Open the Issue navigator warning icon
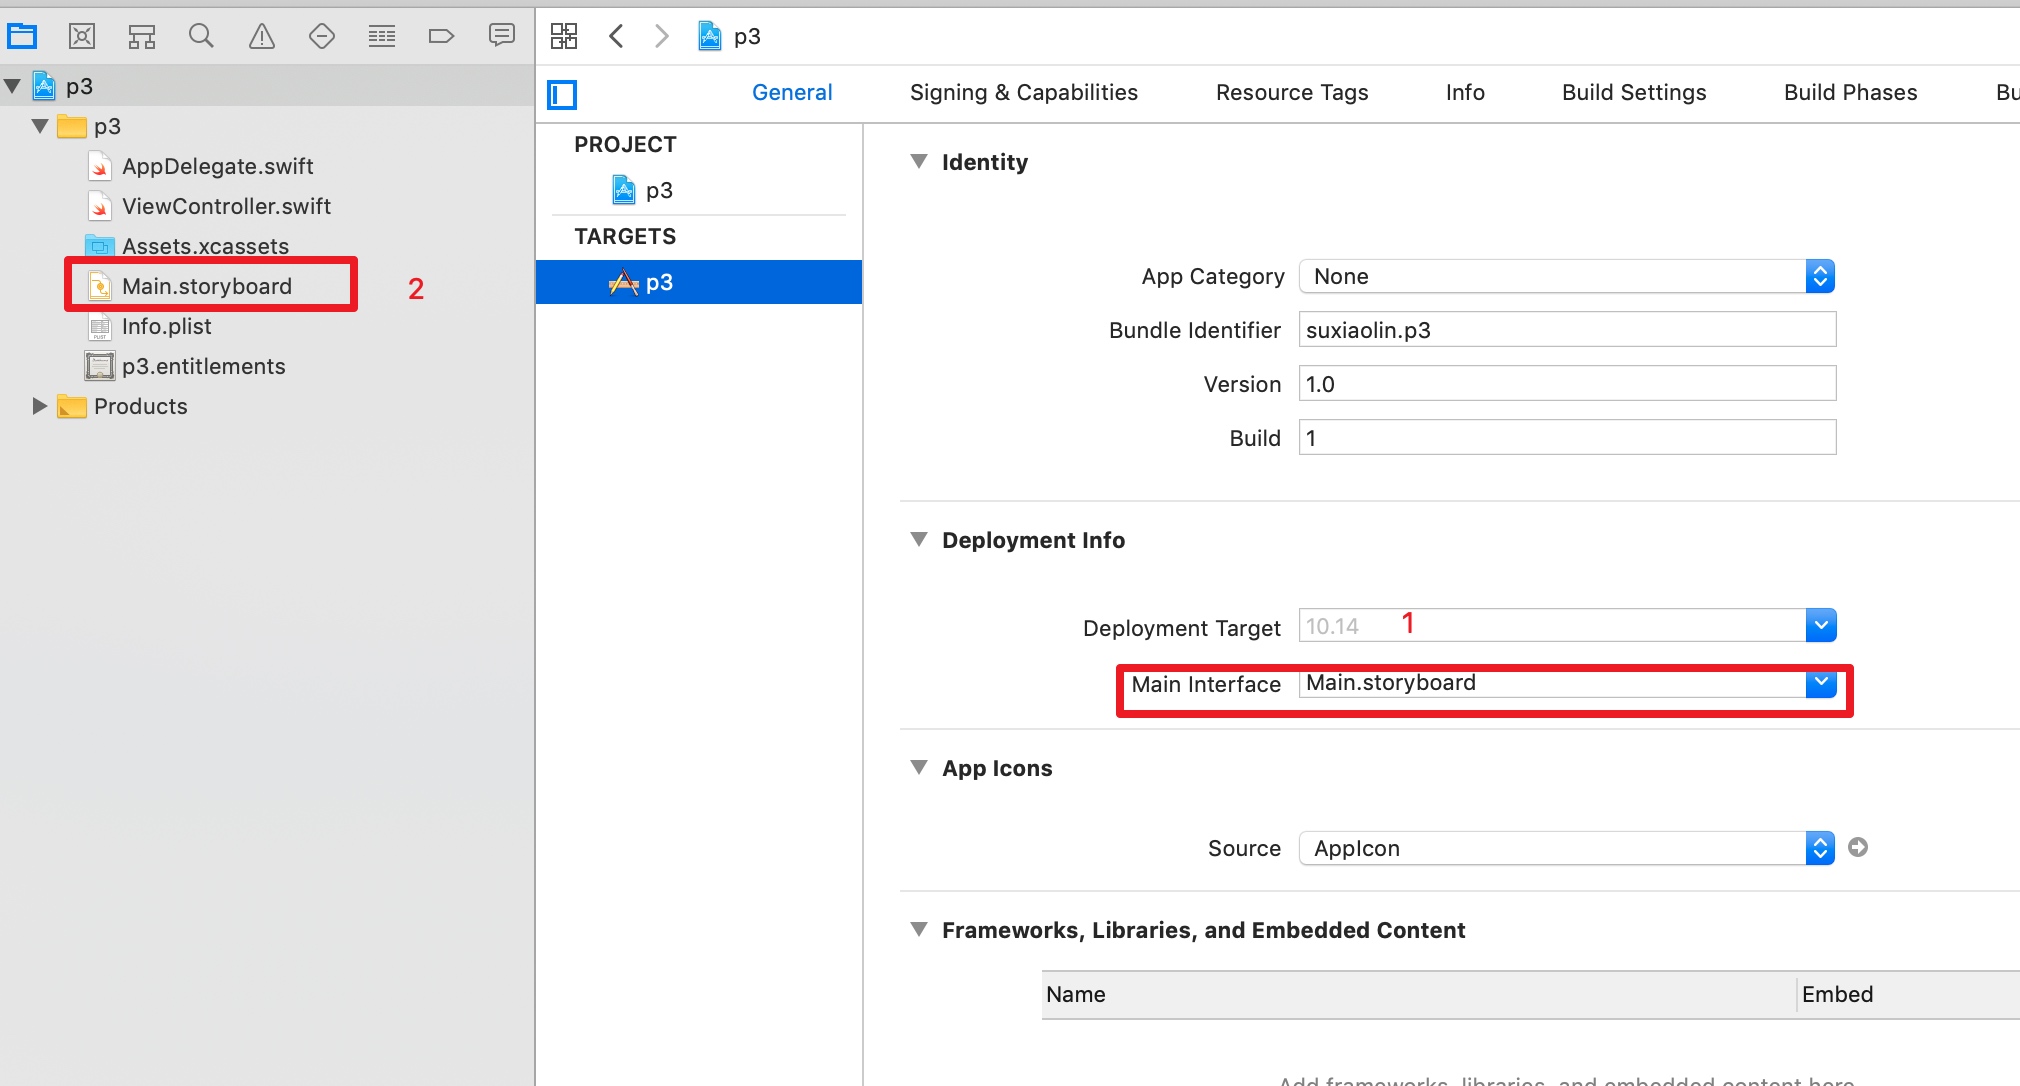This screenshot has height=1086, width=2020. pos(262,37)
